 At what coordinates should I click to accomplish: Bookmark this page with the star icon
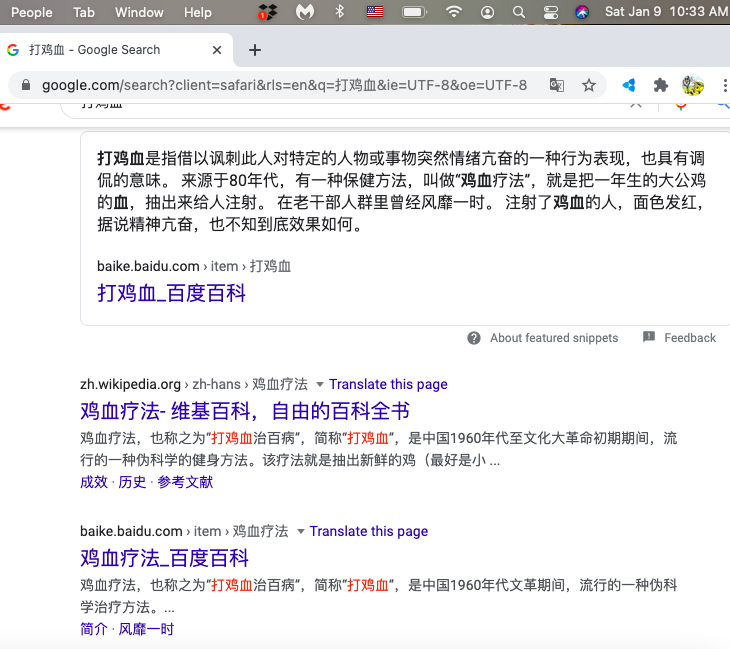pyautogui.click(x=589, y=85)
